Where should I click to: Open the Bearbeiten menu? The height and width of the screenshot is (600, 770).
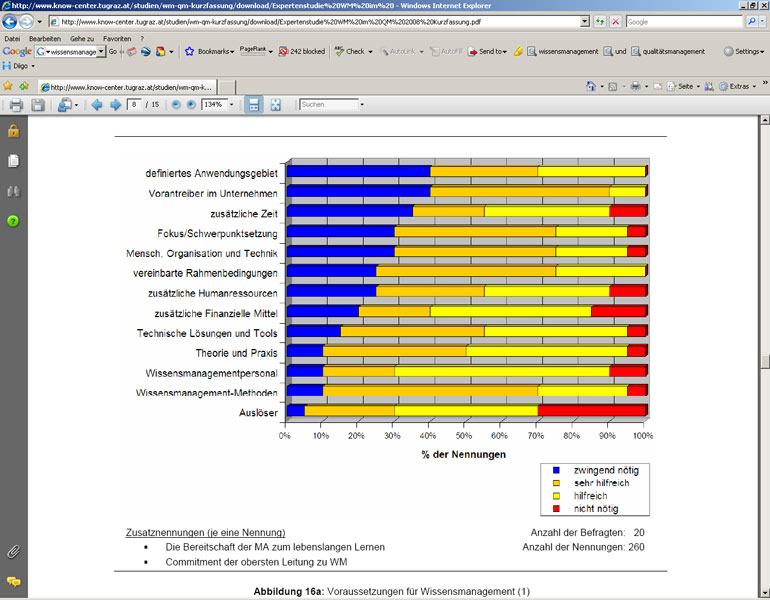click(45, 39)
